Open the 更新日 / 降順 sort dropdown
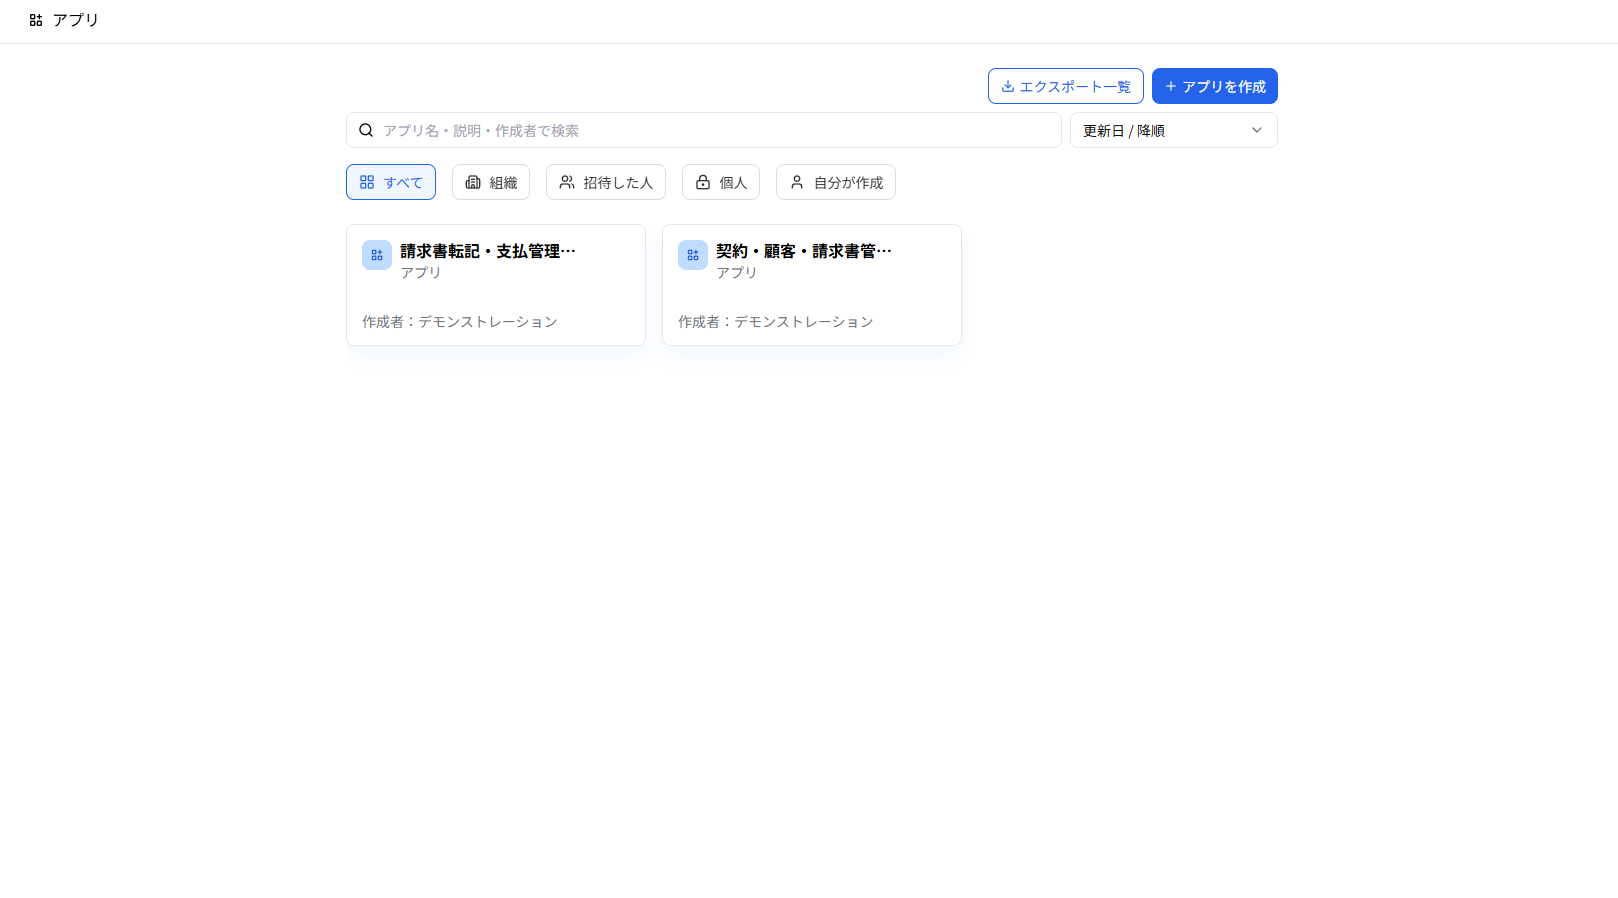The height and width of the screenshot is (898, 1618). tap(1173, 130)
